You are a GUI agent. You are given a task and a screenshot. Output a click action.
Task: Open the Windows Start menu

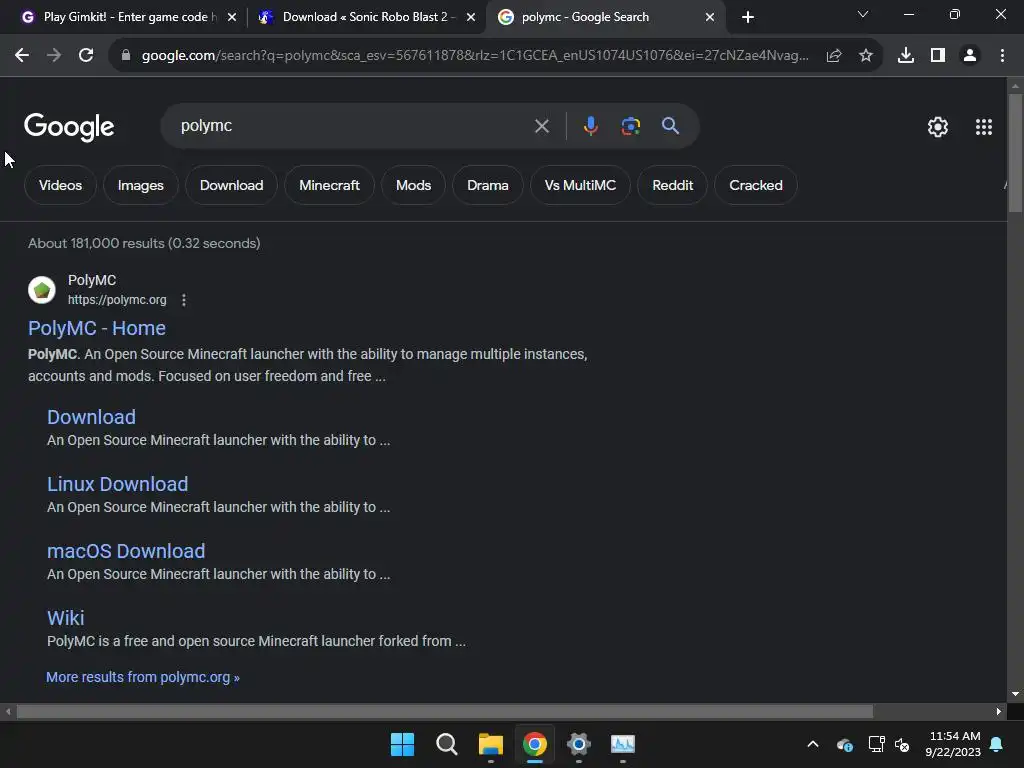[x=402, y=744]
